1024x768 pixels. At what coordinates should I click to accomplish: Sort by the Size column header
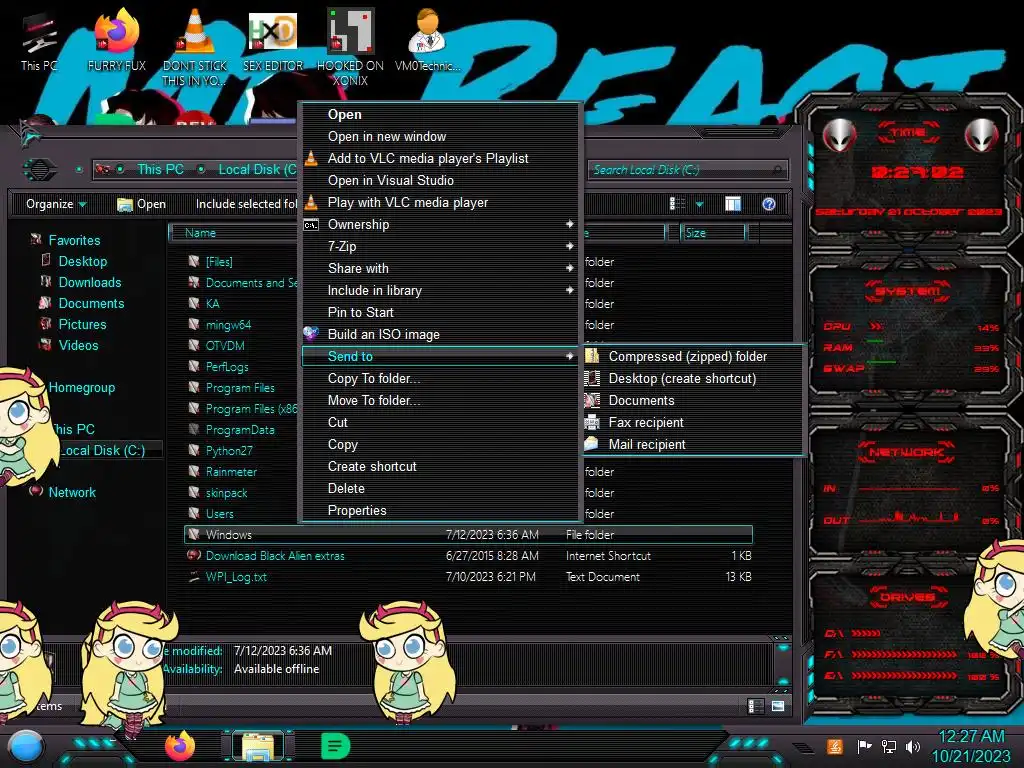tap(712, 232)
